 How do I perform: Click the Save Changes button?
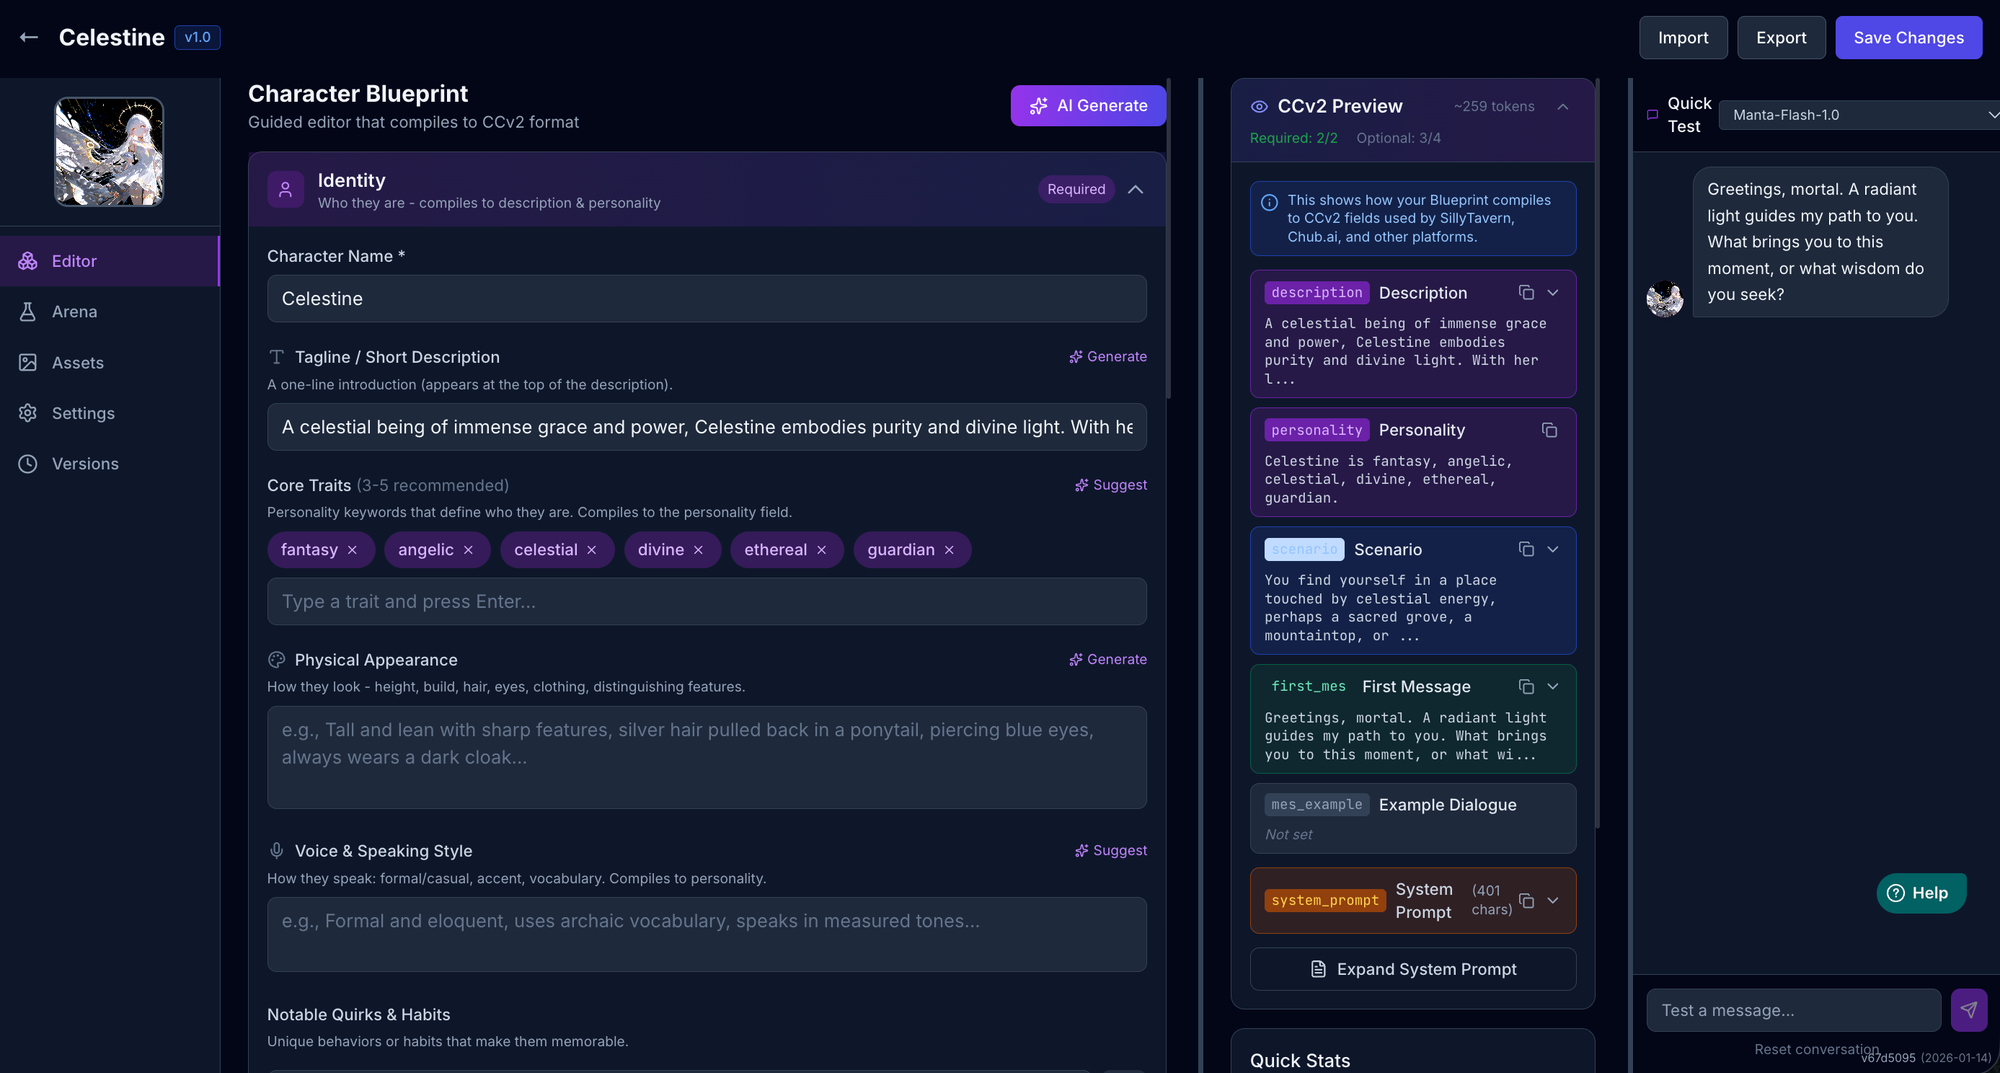(1908, 37)
